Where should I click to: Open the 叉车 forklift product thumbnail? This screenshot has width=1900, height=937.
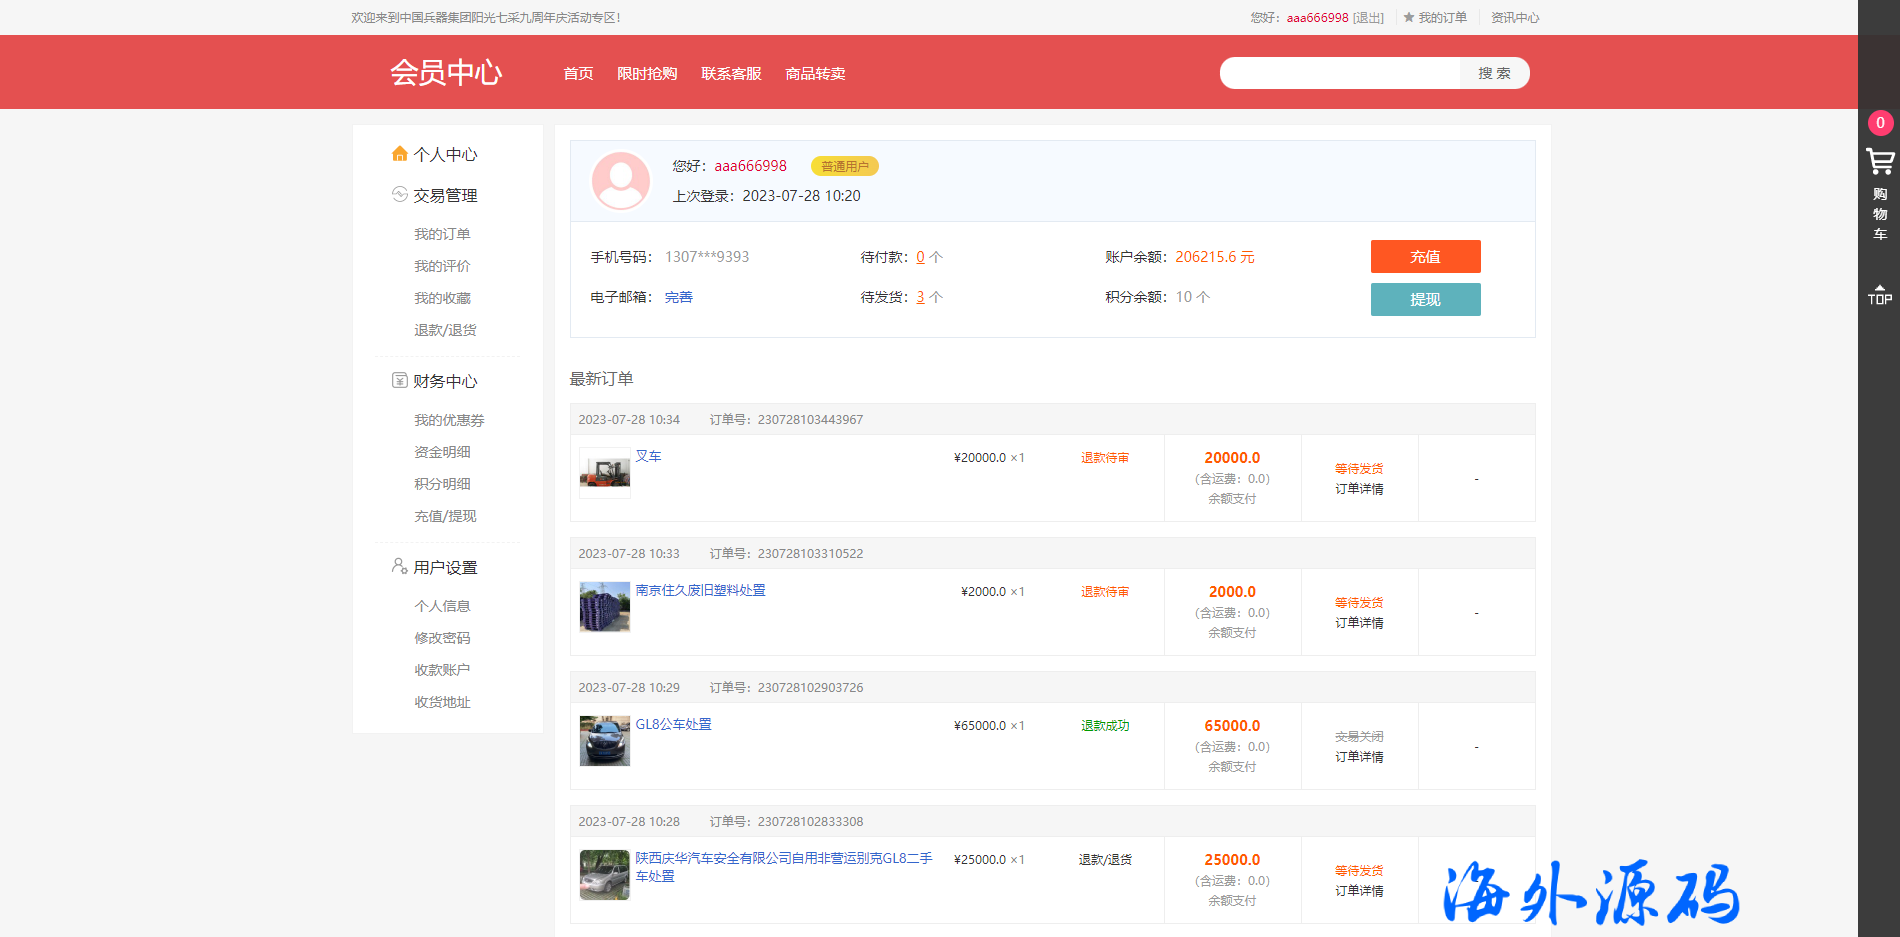(605, 473)
